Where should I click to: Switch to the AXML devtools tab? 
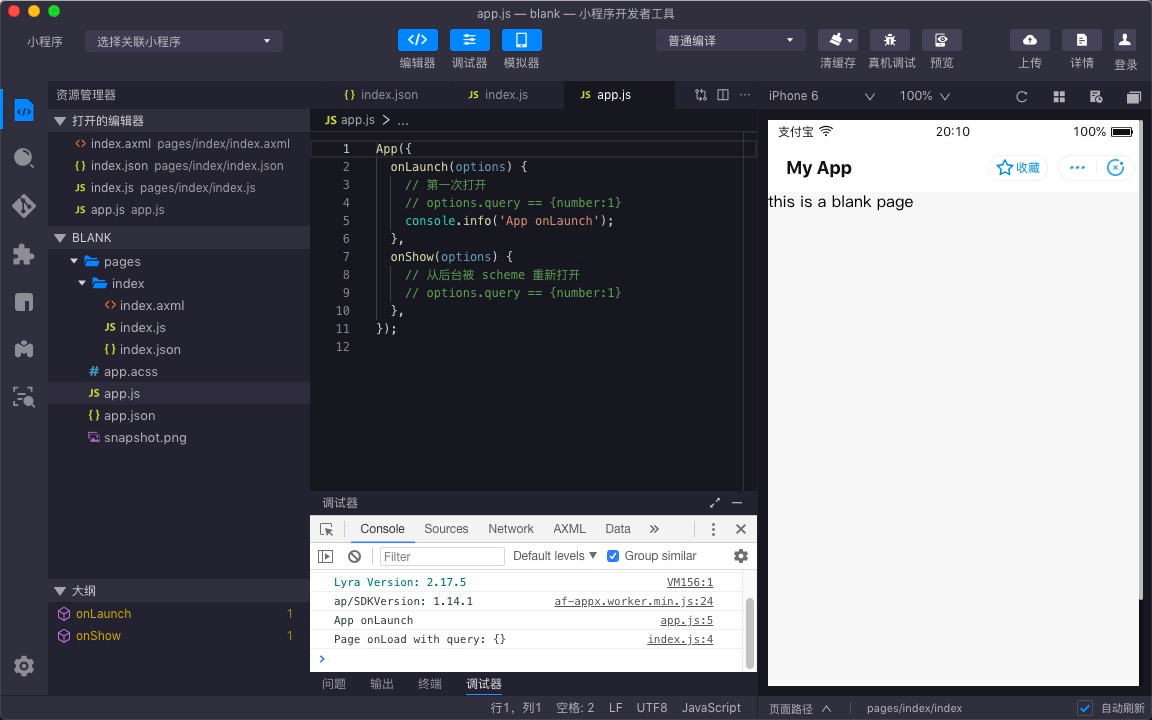tap(569, 529)
